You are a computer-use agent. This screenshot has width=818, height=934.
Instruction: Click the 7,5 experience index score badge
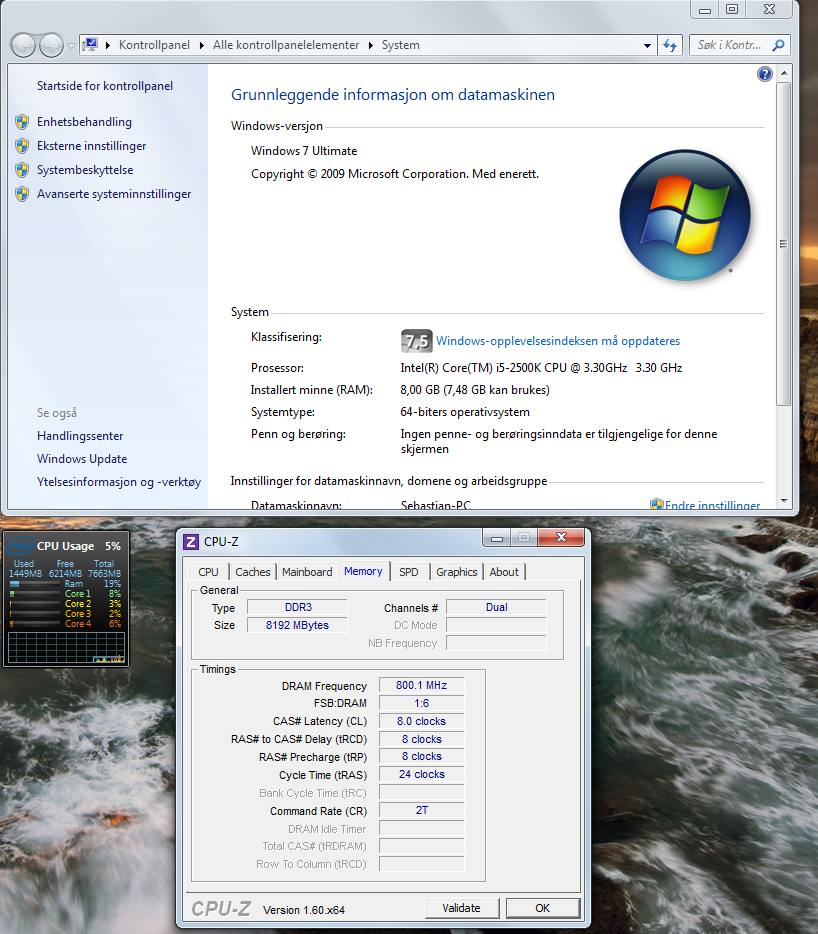(416, 341)
